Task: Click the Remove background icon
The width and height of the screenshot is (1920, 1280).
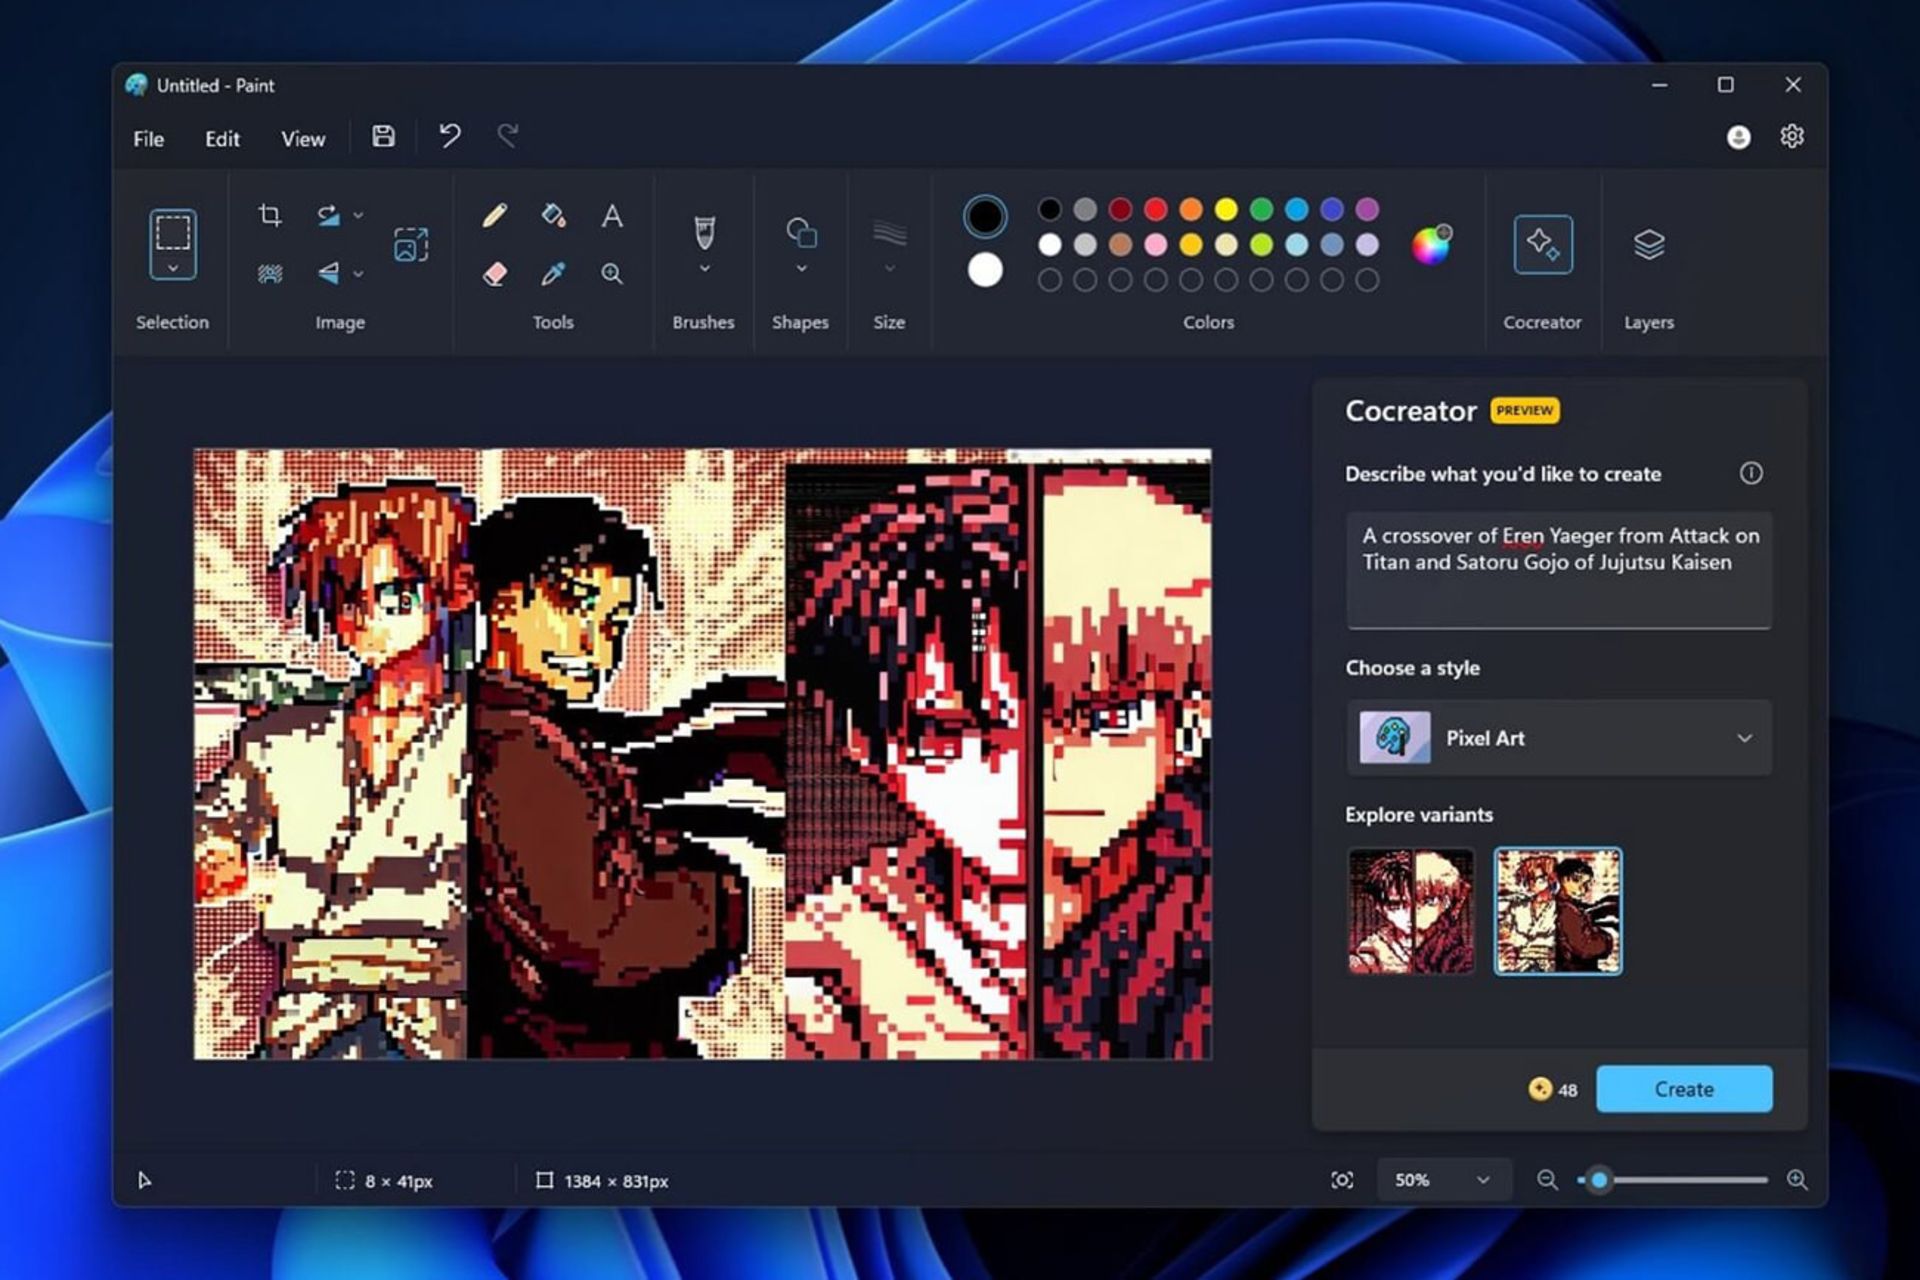Action: [270, 275]
